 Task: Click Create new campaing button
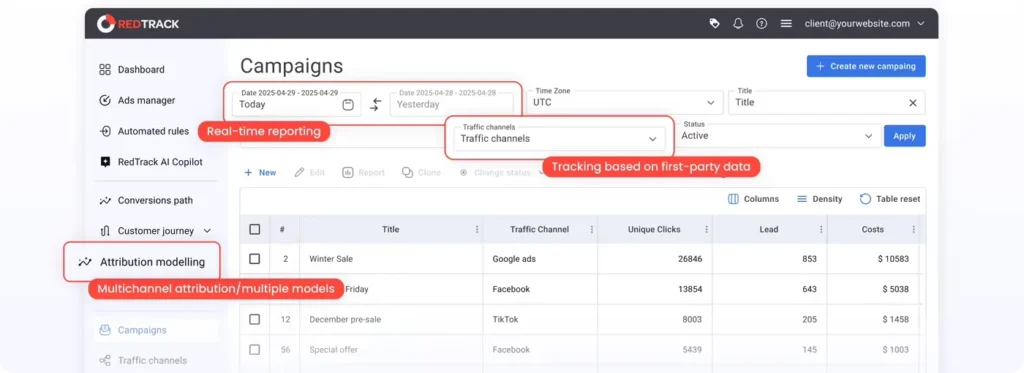pyautogui.click(x=866, y=66)
